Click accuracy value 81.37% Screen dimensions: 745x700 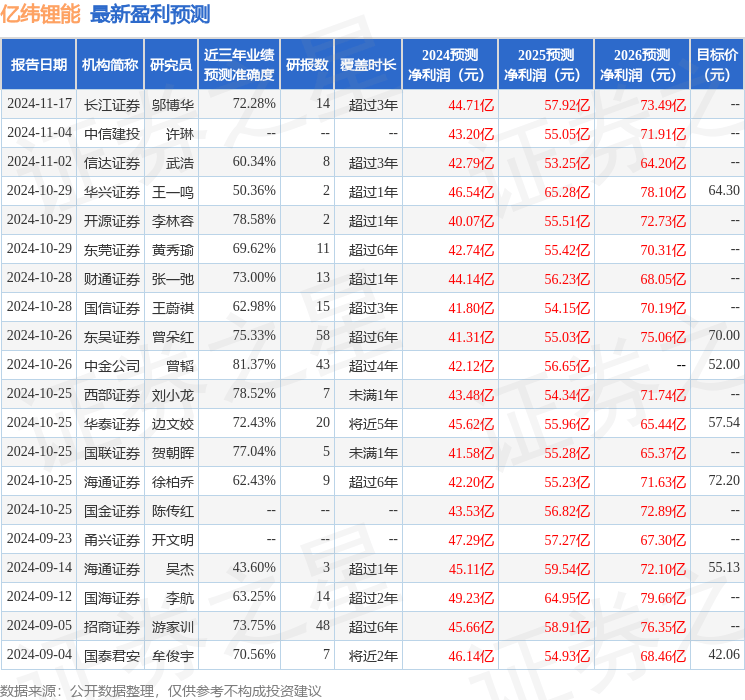[x=254, y=364]
